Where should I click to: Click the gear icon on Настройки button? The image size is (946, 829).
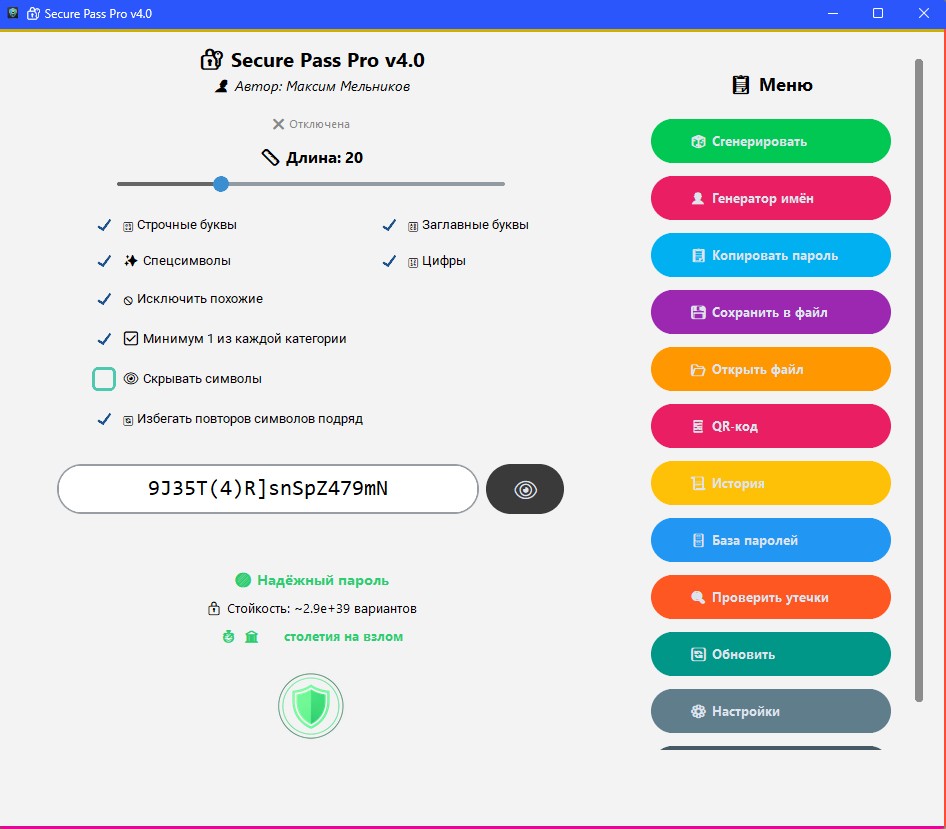pyautogui.click(x=698, y=711)
